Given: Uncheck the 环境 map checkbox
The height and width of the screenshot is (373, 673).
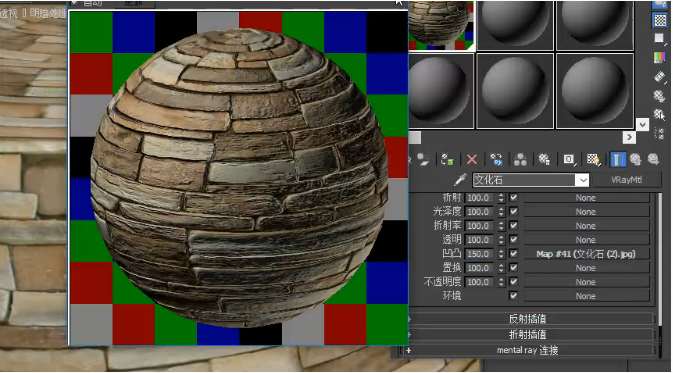Looking at the screenshot, I should [514, 296].
